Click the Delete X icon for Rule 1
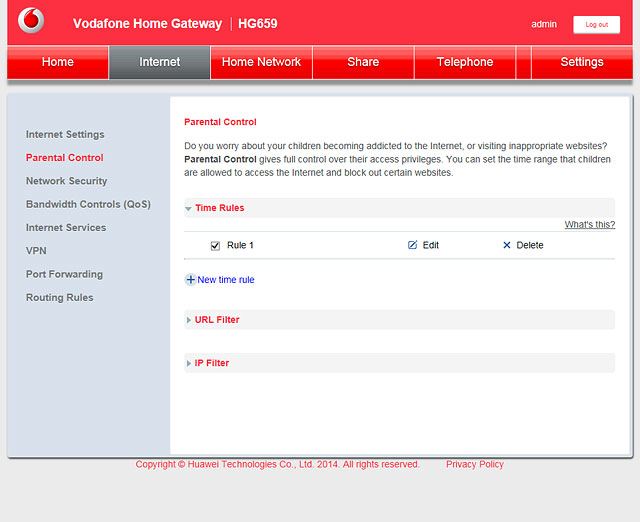 [507, 245]
